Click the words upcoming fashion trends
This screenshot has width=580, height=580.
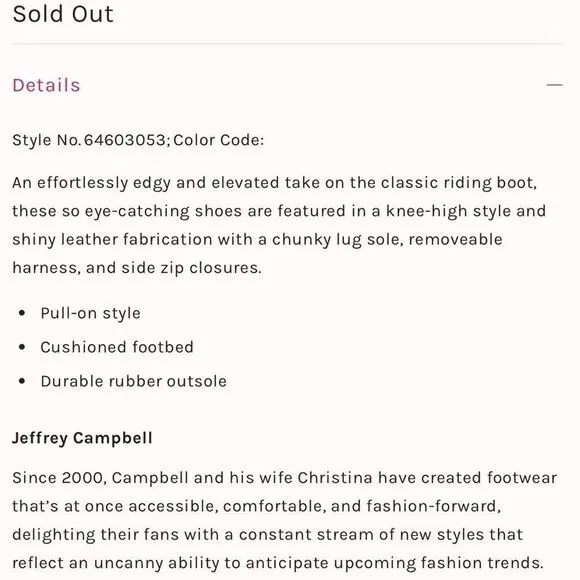click(x=438, y=563)
